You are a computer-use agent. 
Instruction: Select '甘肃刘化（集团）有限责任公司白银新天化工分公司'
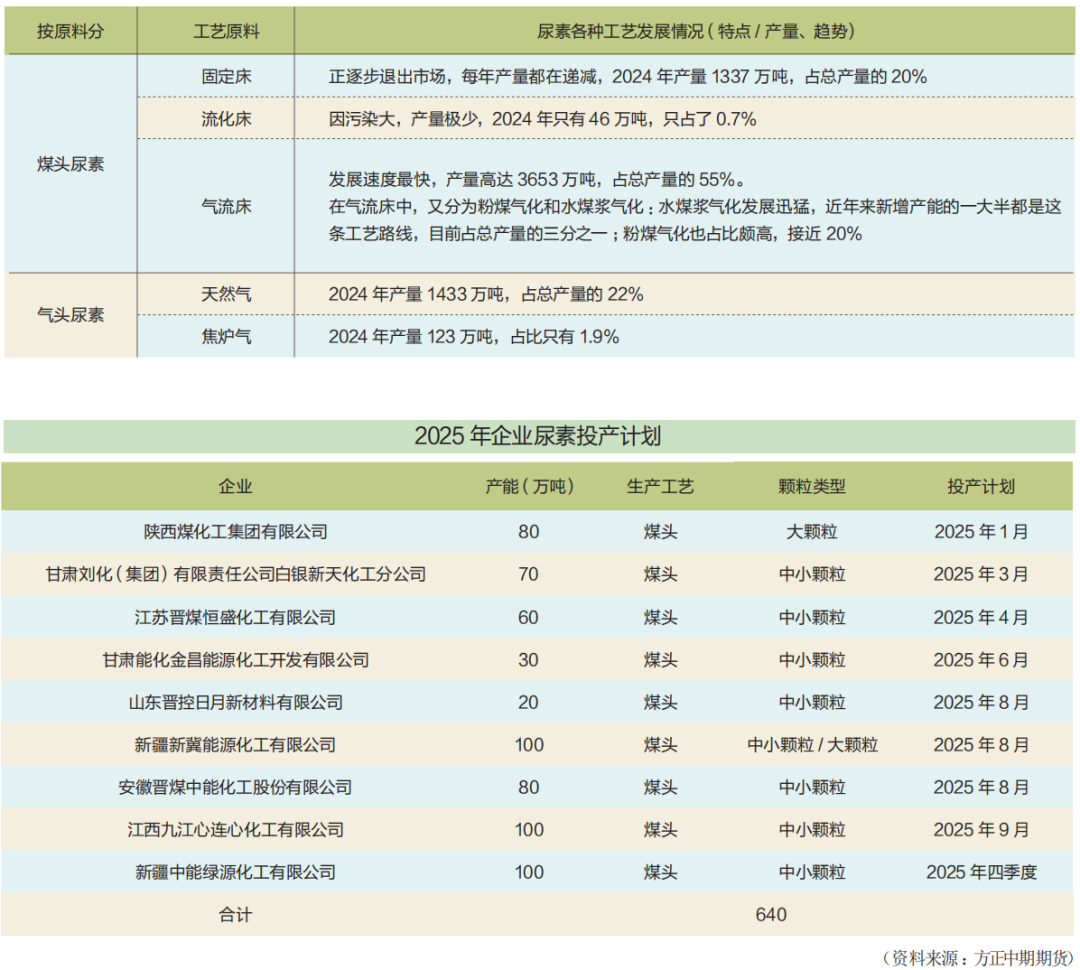click(236, 574)
